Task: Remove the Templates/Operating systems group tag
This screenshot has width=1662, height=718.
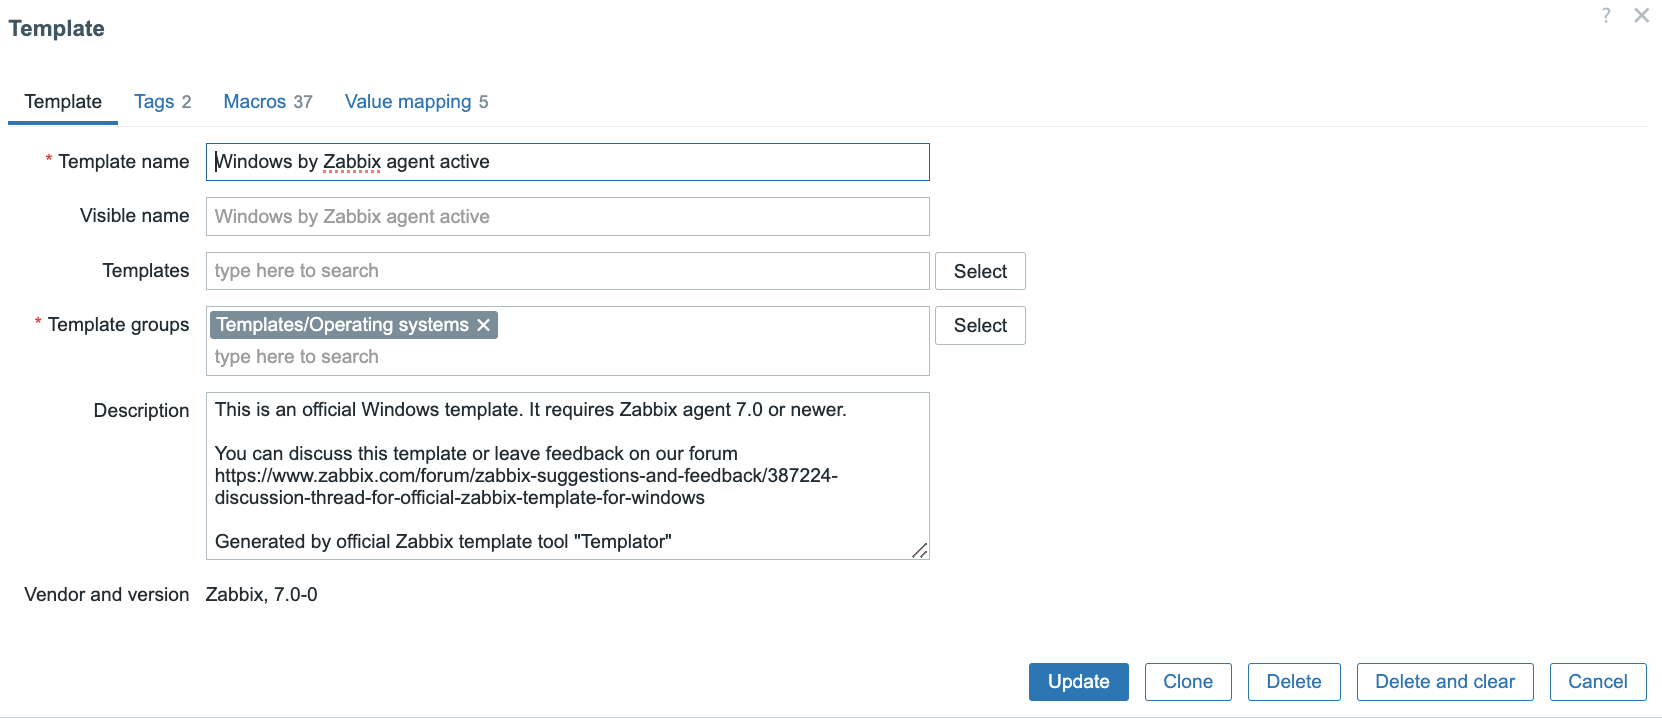Action: click(x=484, y=325)
